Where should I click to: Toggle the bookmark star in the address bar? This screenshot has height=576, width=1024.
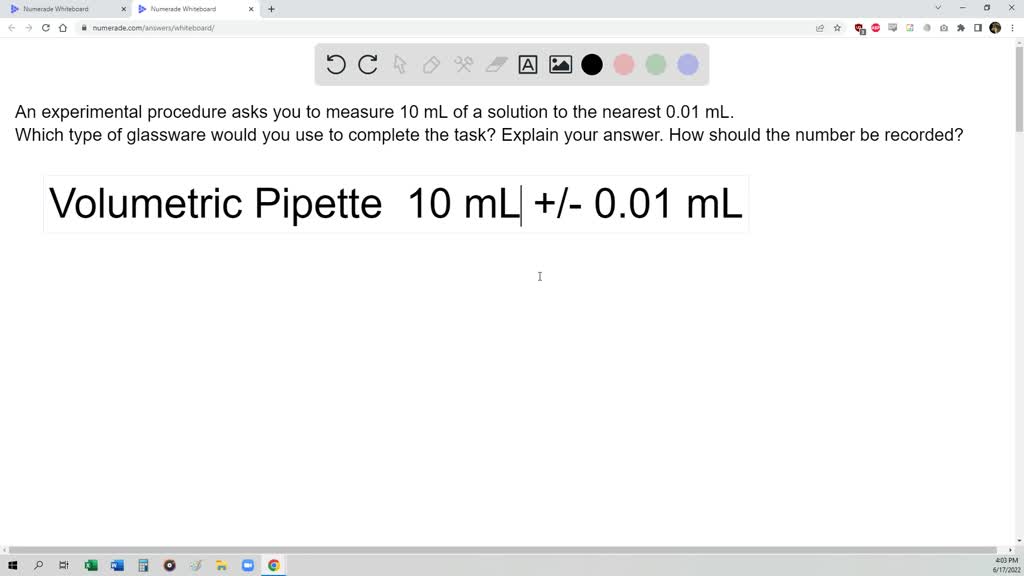point(837,28)
